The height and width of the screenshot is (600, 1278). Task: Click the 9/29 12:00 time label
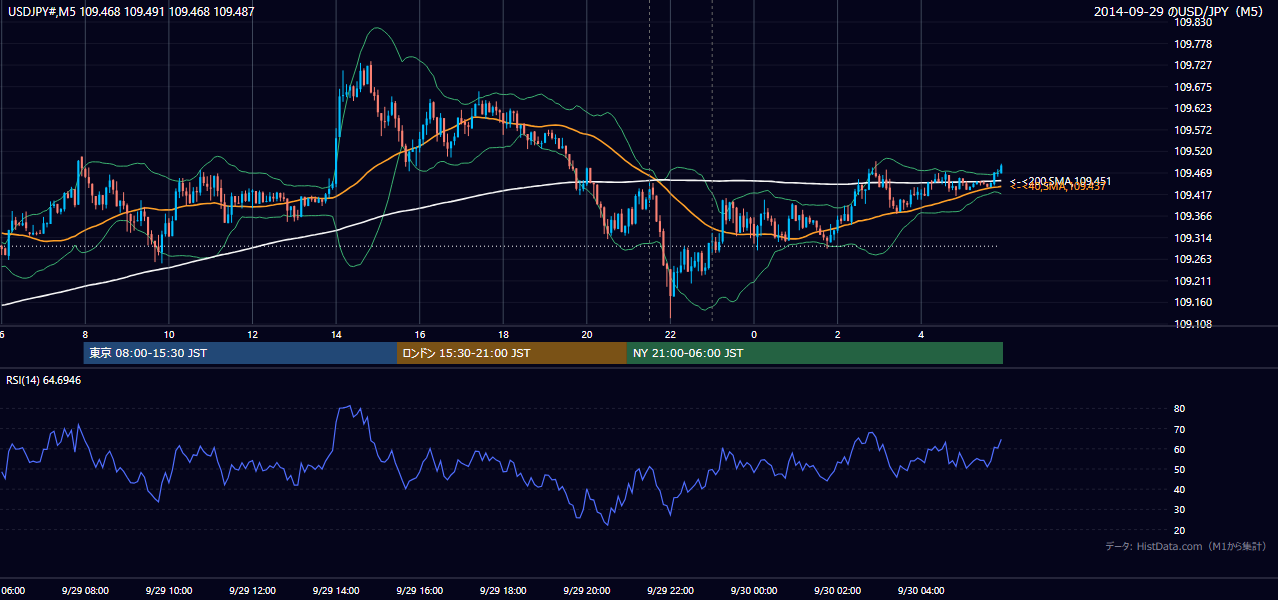coord(252,591)
